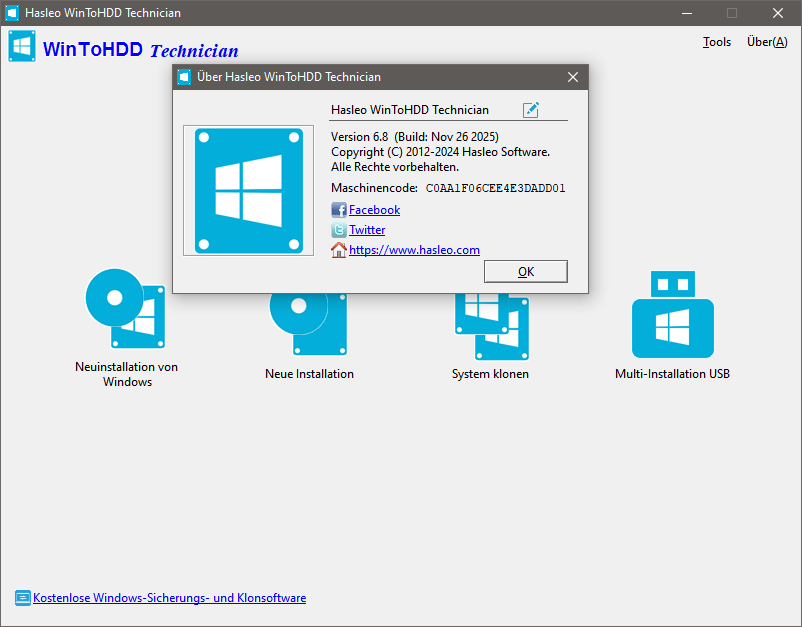Click the WinToHDD logo in the header
Screen dimensions: 802x627
[x=22, y=46]
